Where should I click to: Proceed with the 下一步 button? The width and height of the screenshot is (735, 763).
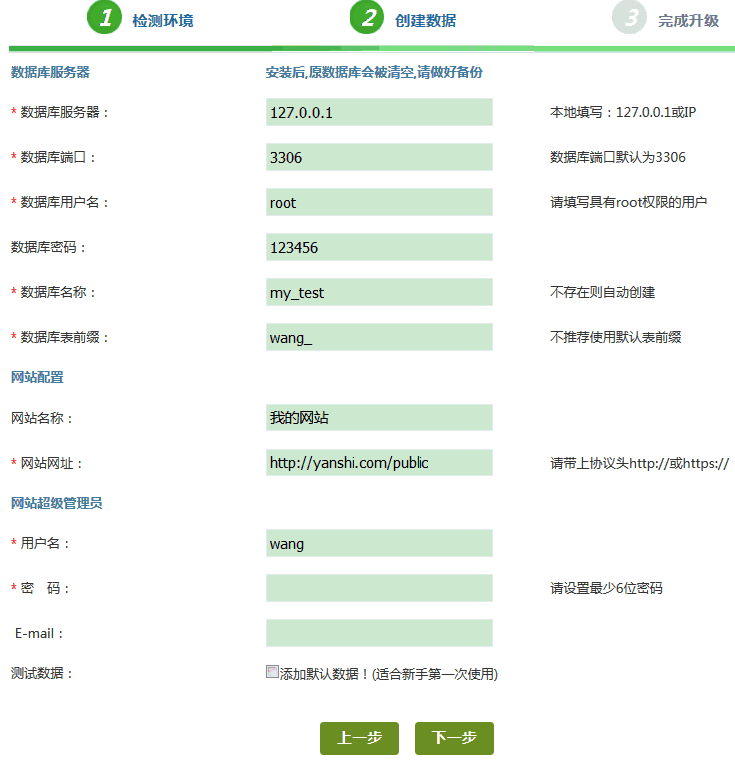(x=454, y=738)
